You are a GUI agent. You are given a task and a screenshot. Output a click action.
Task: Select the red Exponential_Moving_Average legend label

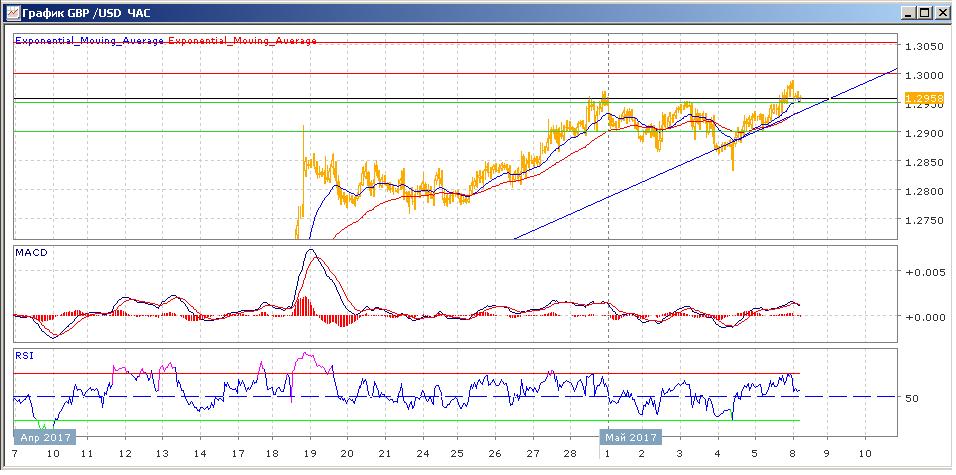[x=242, y=41]
